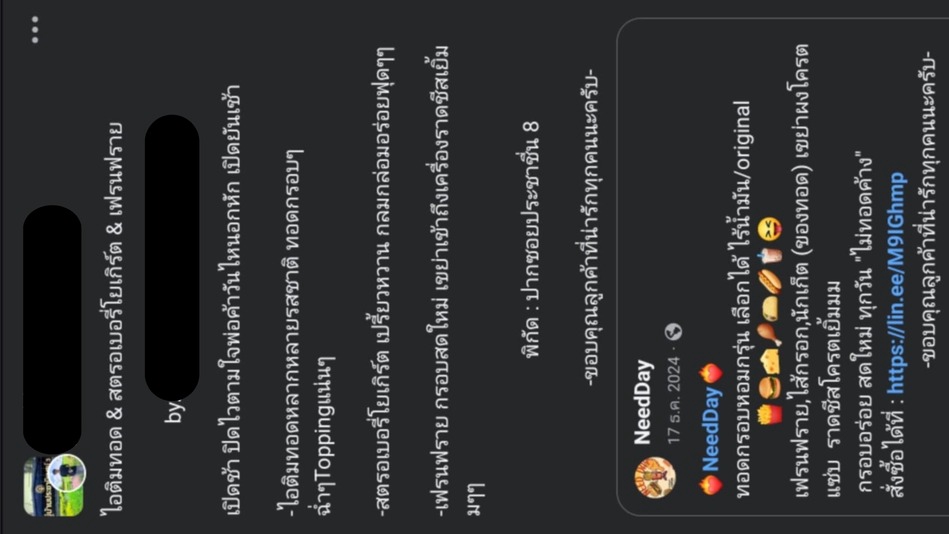
Task: Select the ไอติมทอด & สตรอเบอรี่โยเกิร์ต title line
Action: click(x=114, y=318)
